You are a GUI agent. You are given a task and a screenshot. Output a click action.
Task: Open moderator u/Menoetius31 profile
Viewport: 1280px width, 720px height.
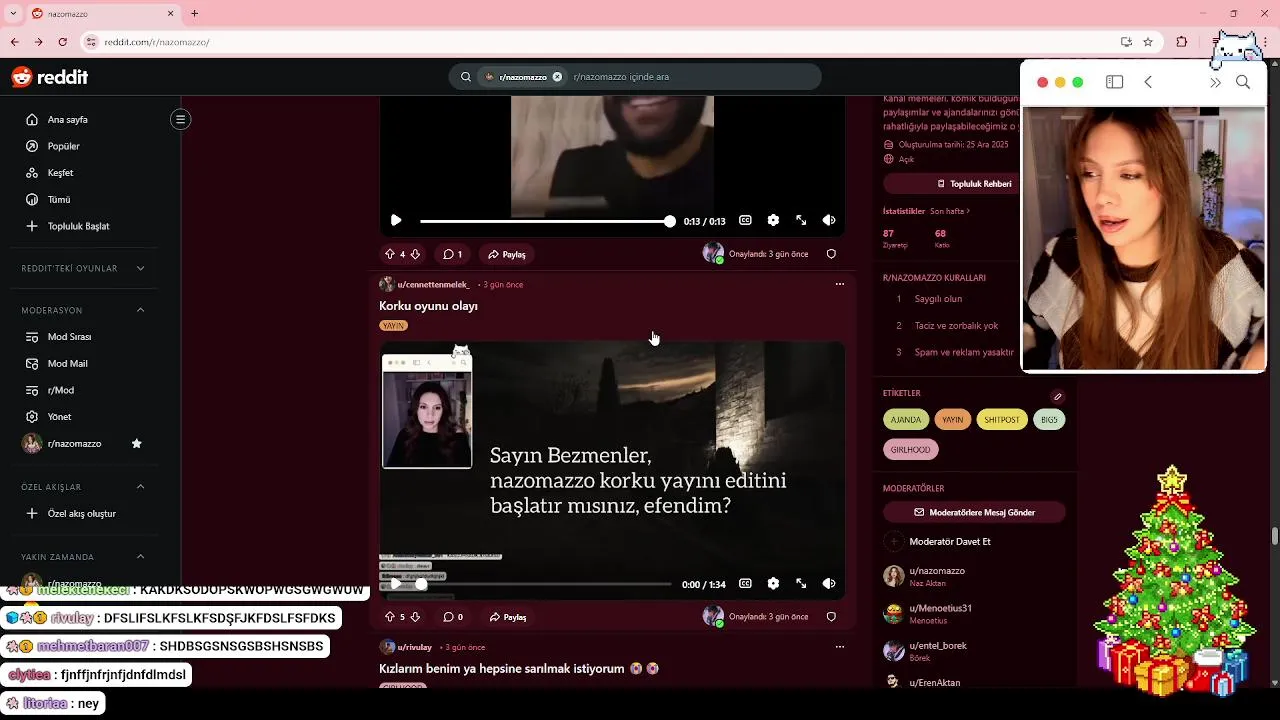[940, 608]
